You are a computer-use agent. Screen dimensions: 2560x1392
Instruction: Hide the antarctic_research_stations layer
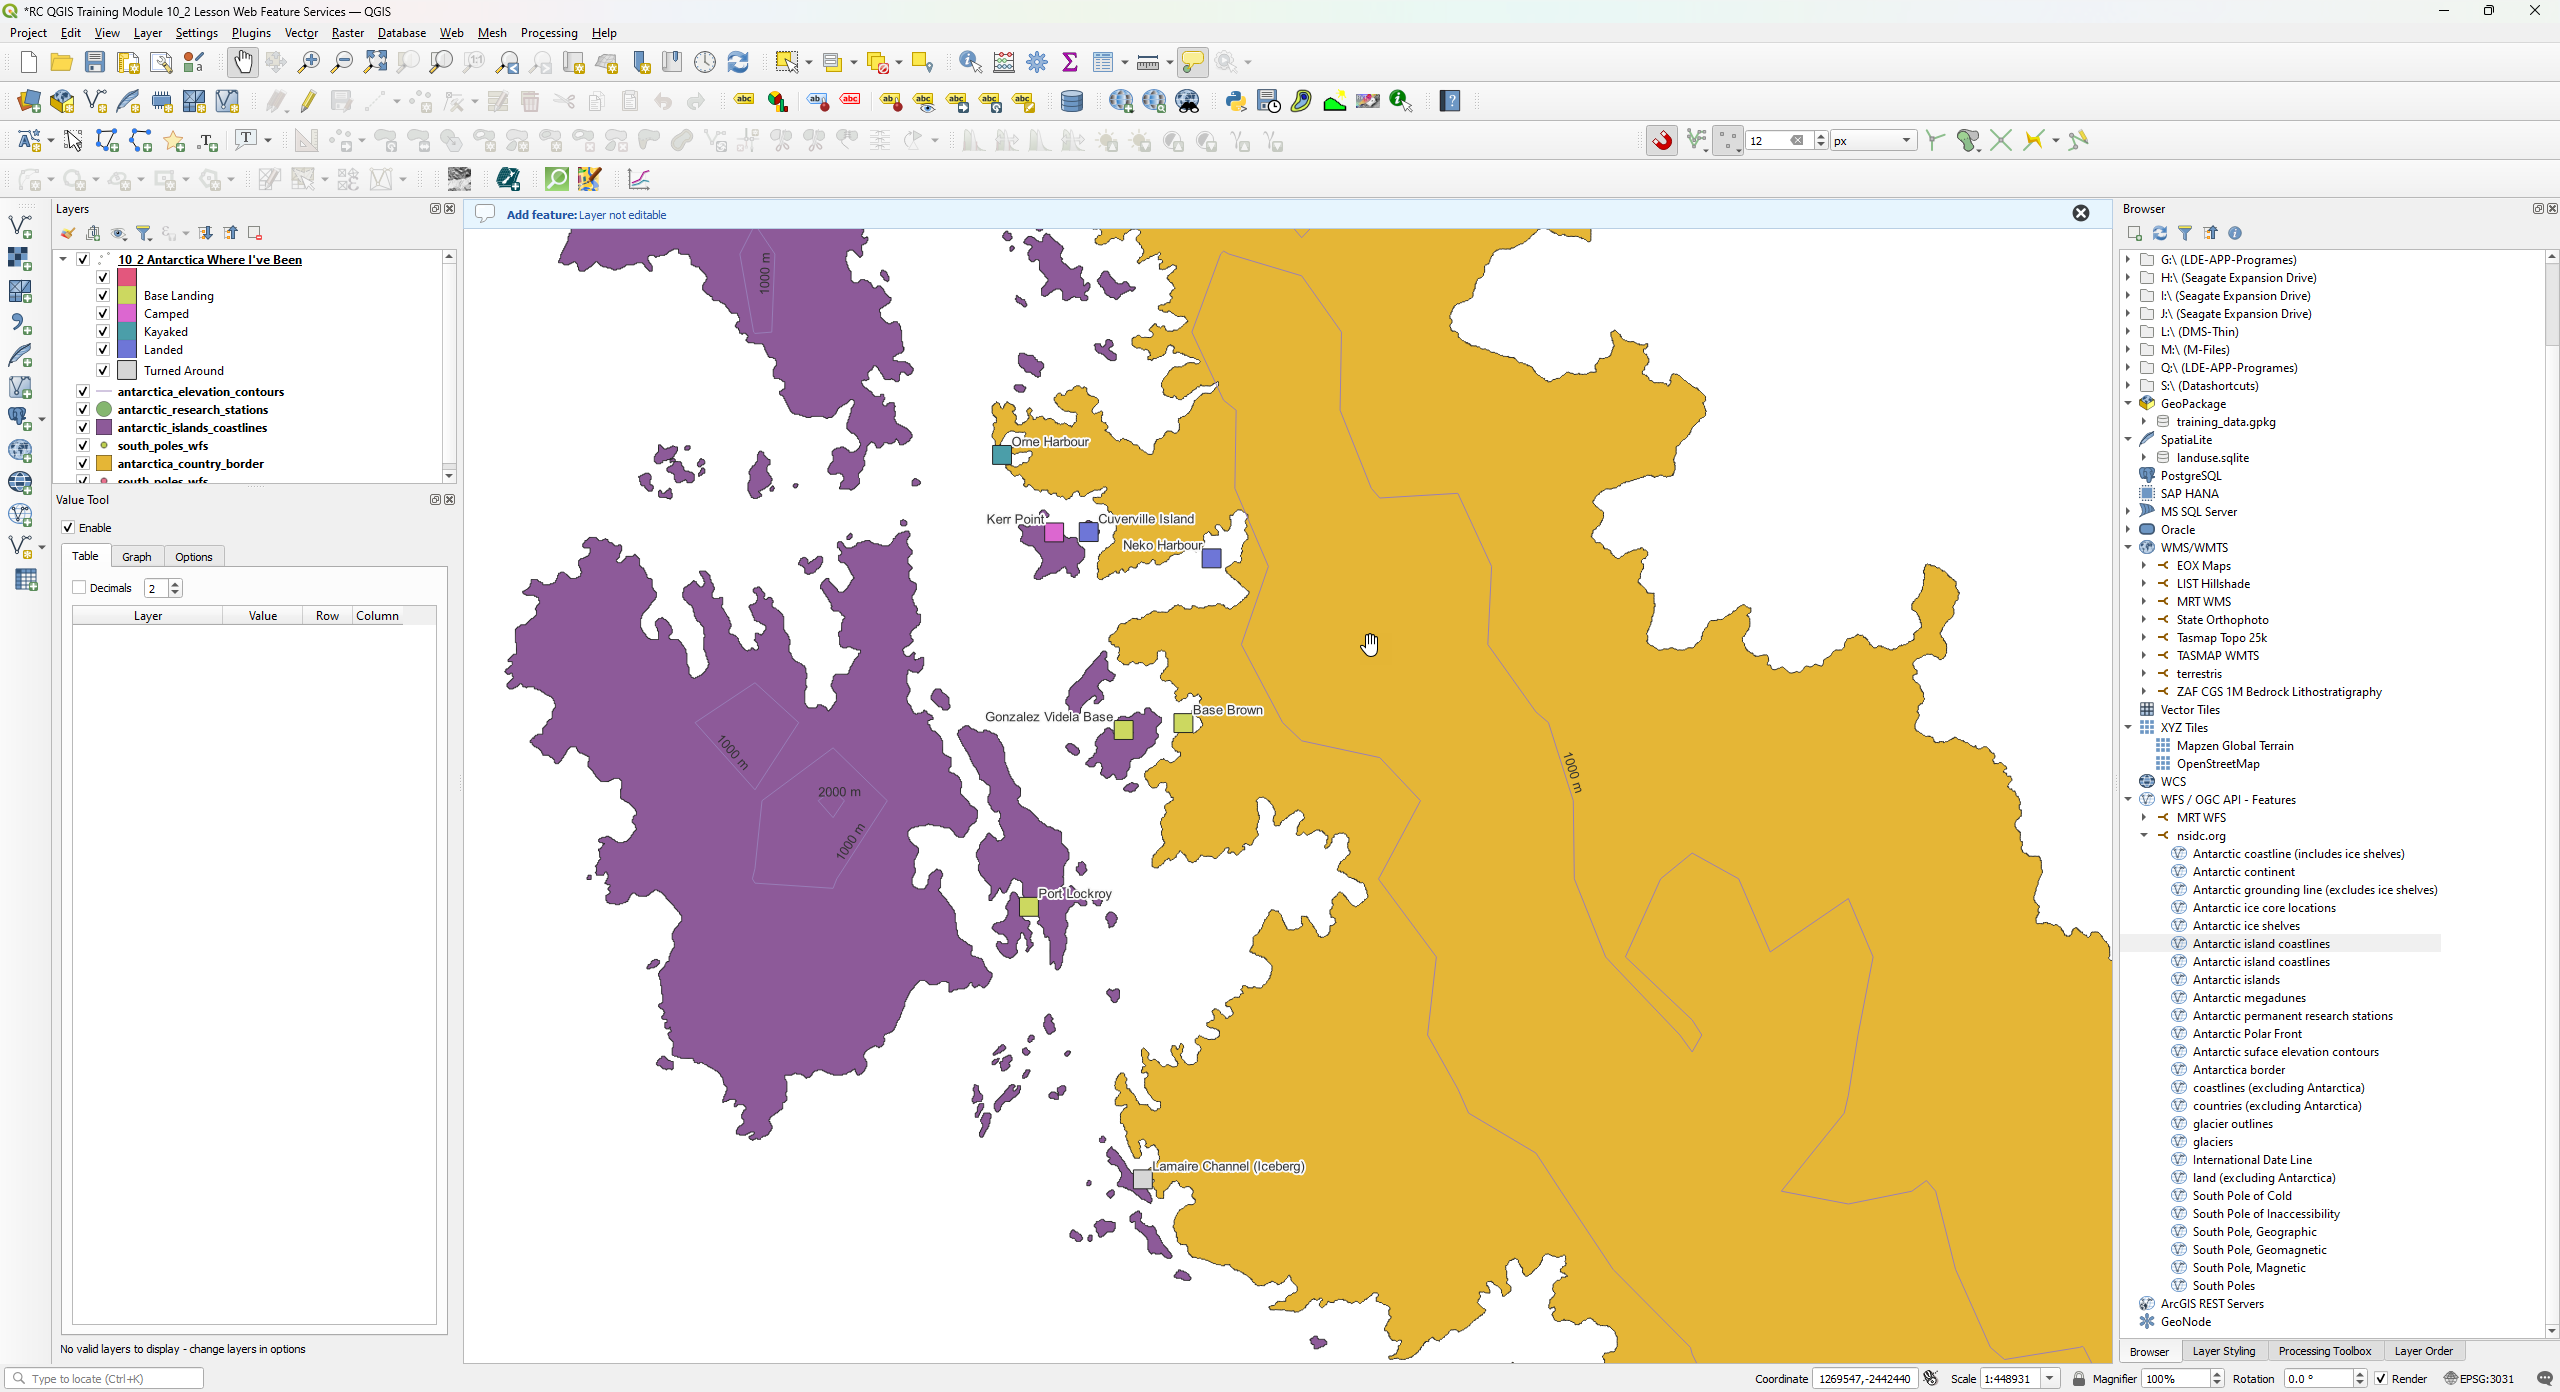click(x=83, y=410)
